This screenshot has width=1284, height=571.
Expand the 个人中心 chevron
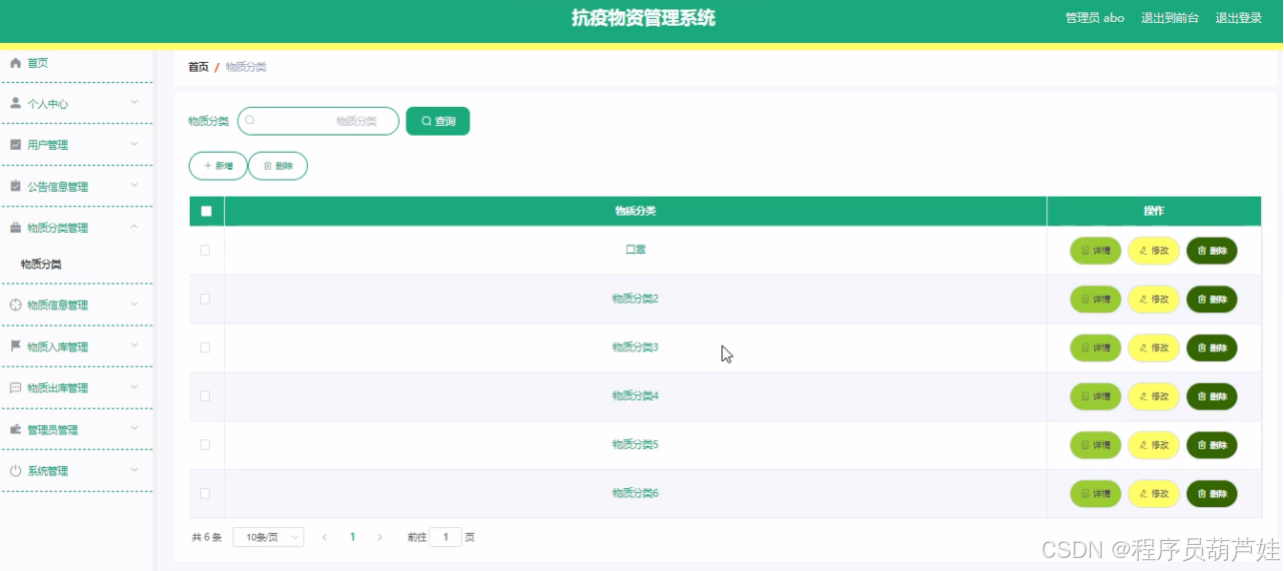pos(134,103)
